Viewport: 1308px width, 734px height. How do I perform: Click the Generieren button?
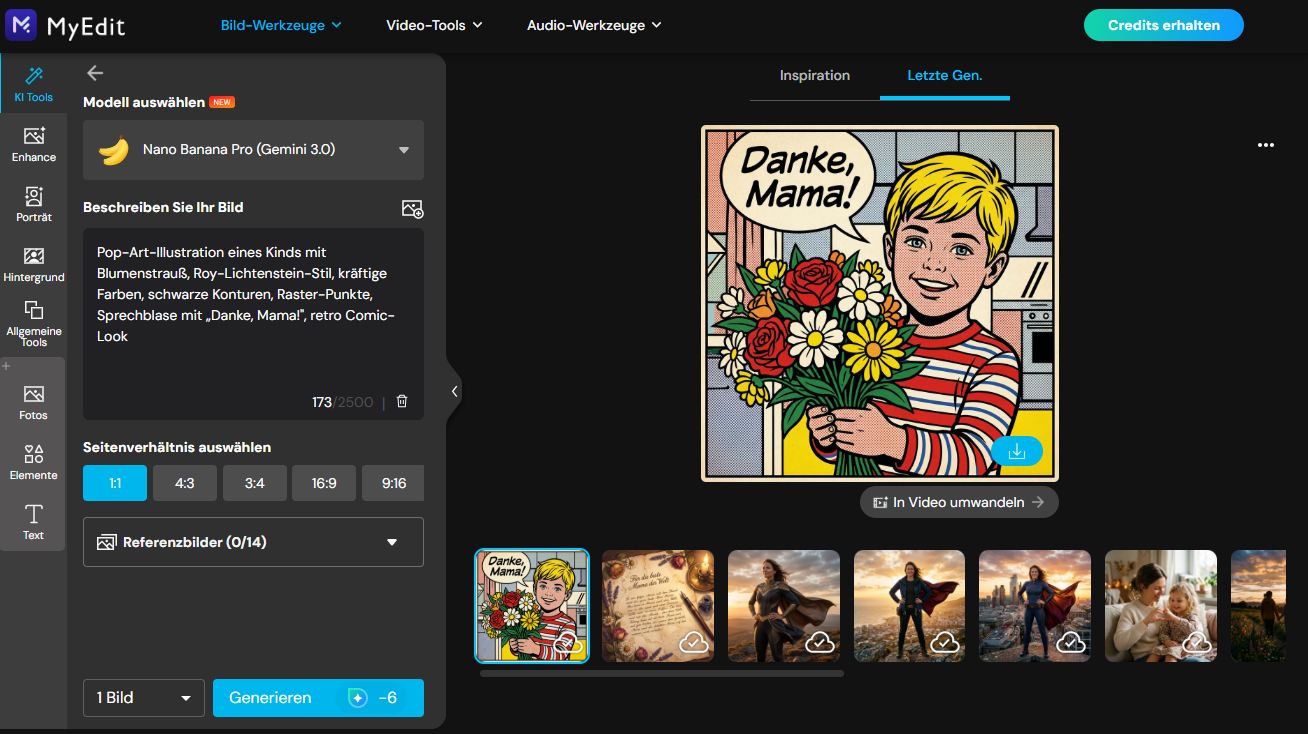(318, 698)
